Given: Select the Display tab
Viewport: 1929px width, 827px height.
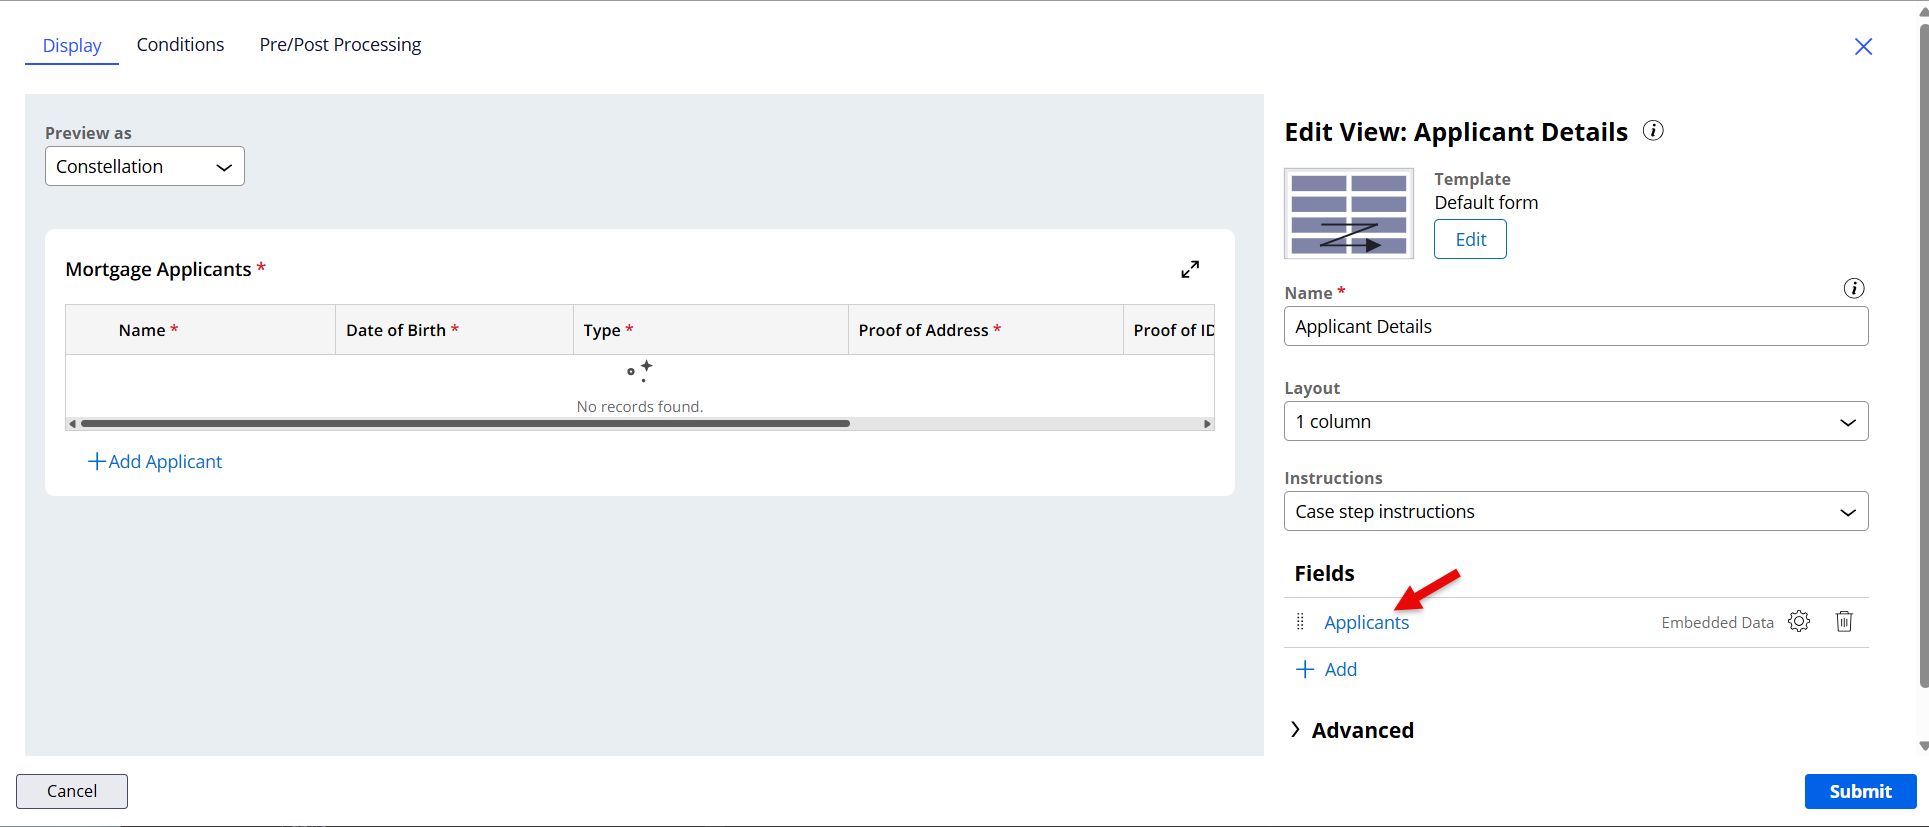Looking at the screenshot, I should 72,46.
